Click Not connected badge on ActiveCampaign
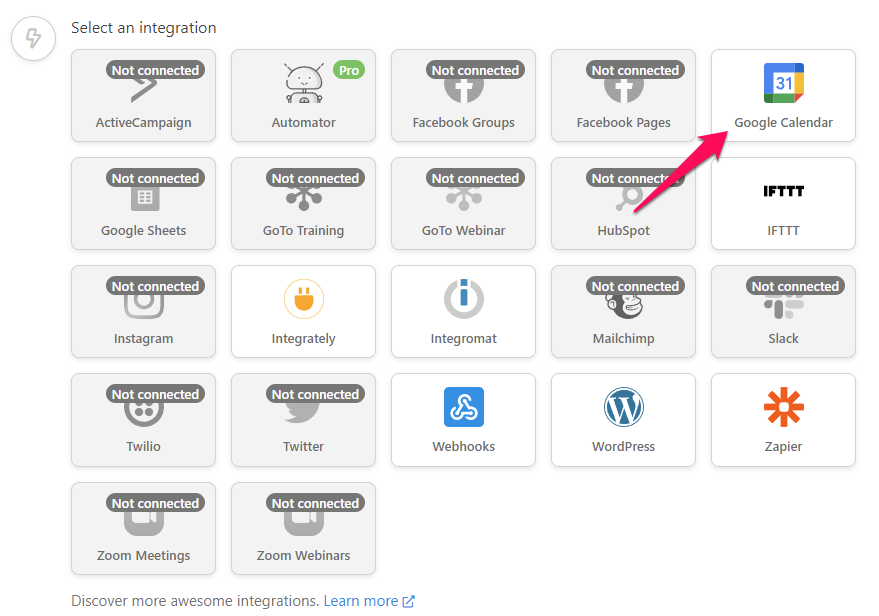The width and height of the screenshot is (879, 616). tap(155, 70)
